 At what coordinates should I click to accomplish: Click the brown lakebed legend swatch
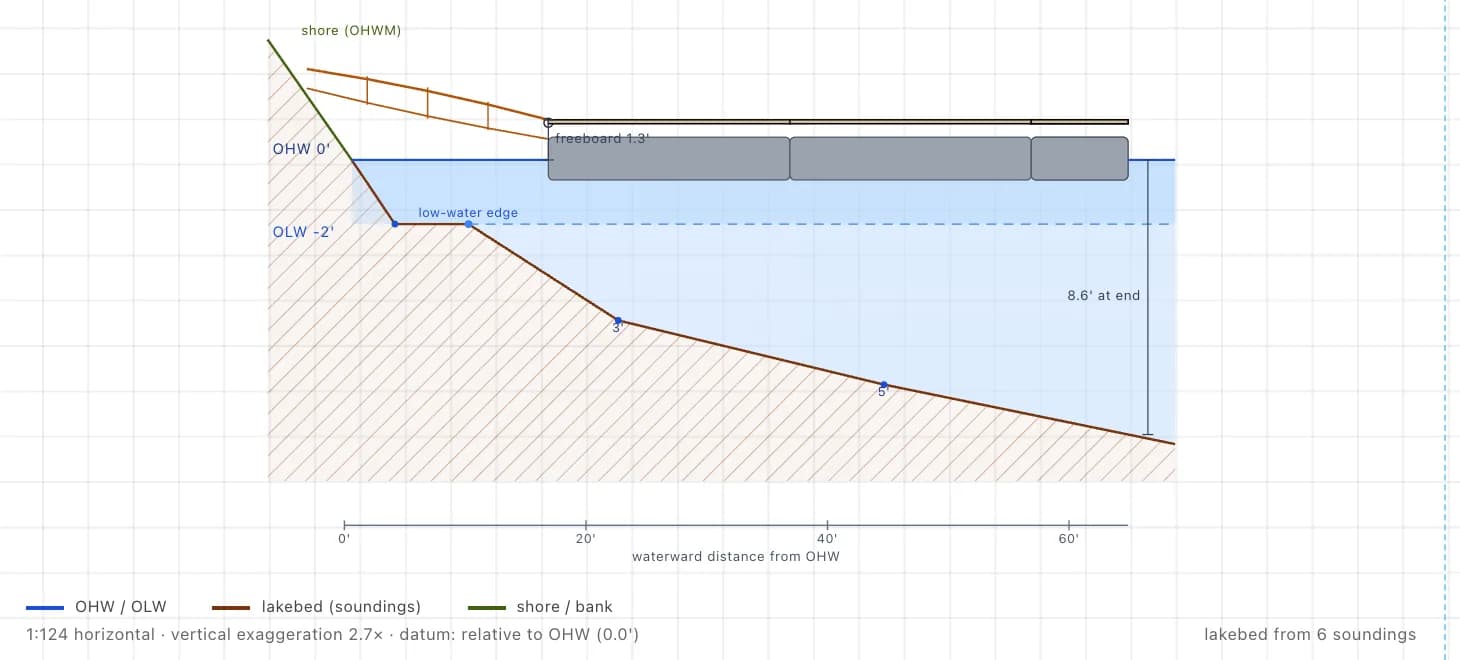pos(231,607)
